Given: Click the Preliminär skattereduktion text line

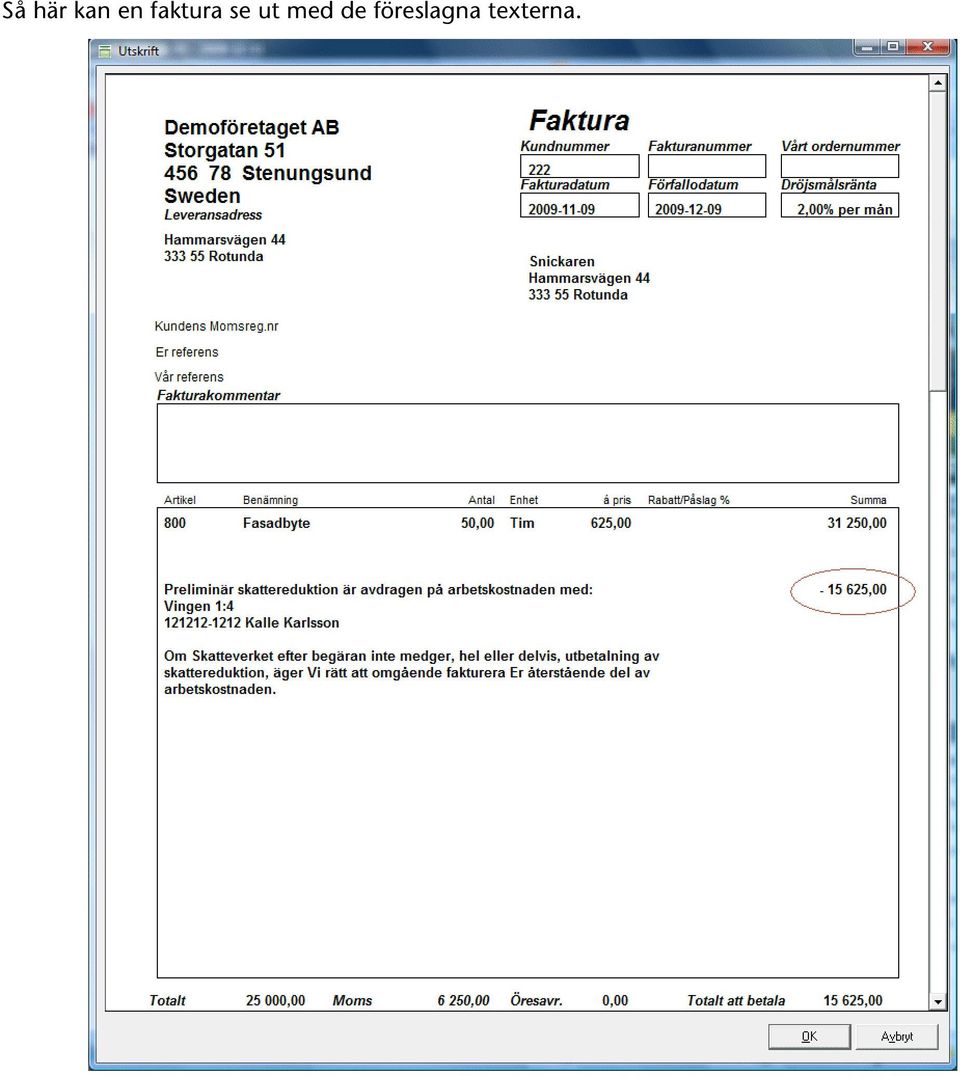Looking at the screenshot, I should pos(378,590).
